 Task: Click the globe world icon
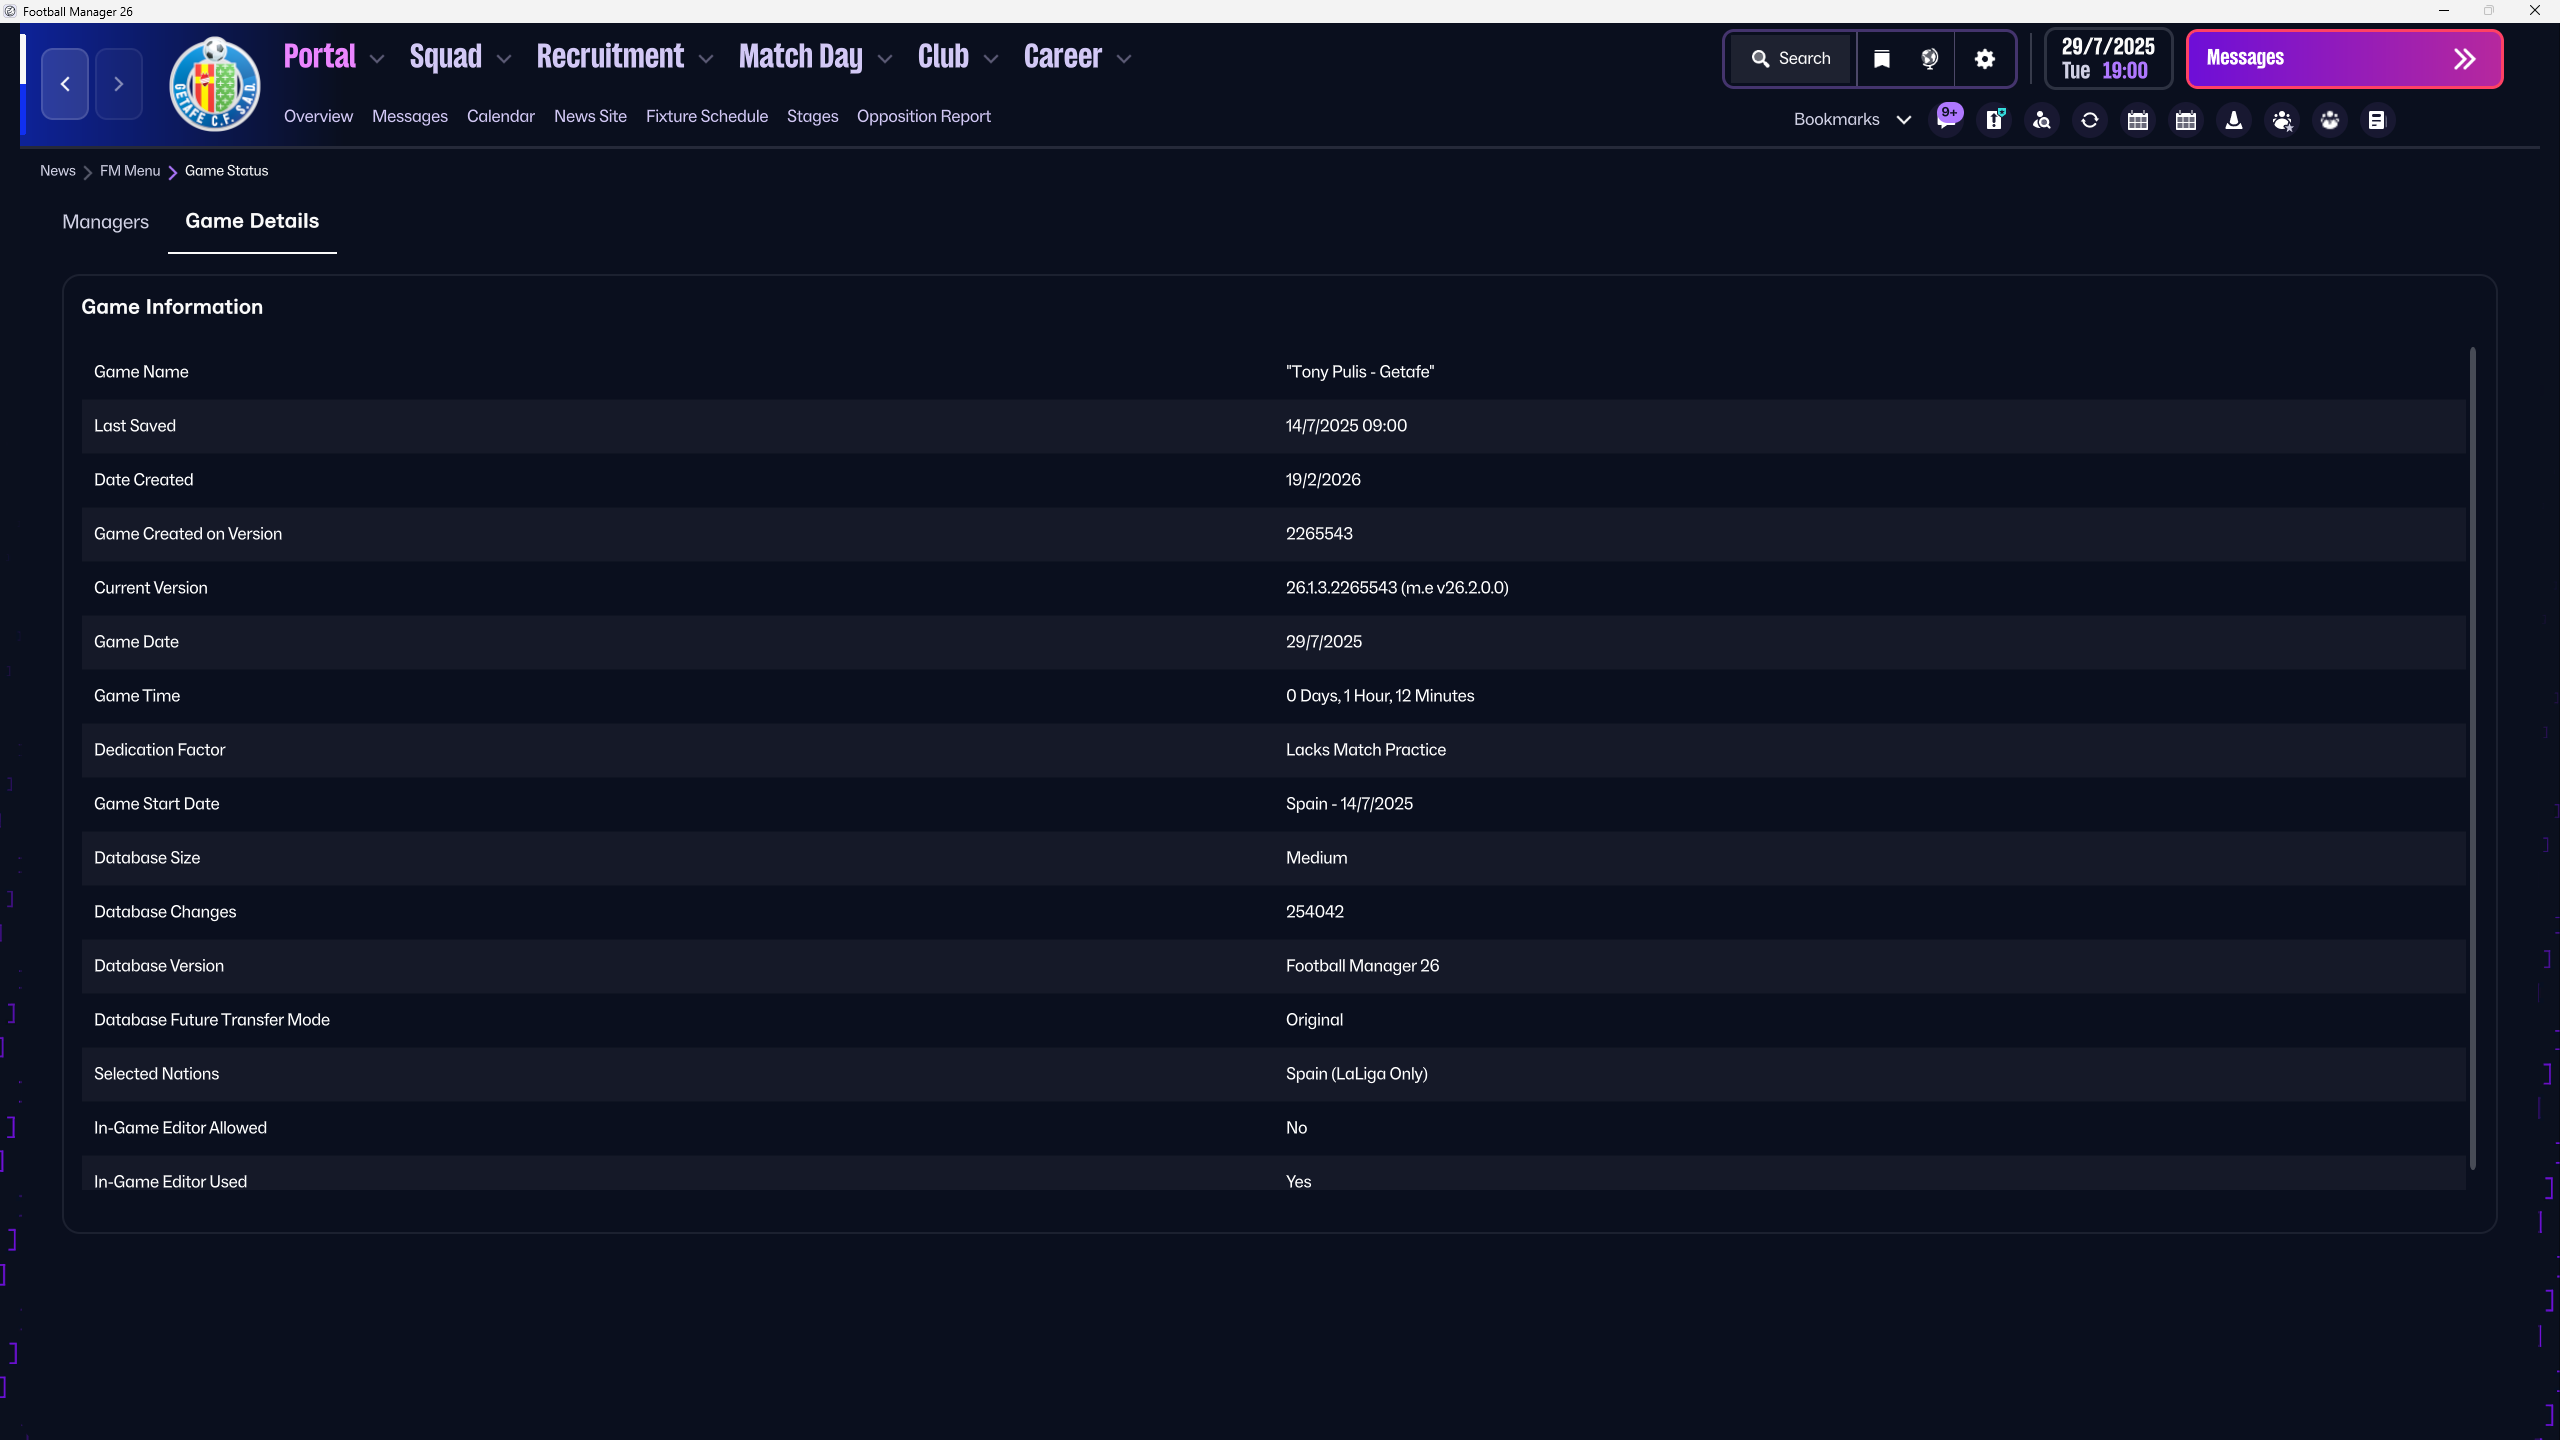[x=1930, y=59]
